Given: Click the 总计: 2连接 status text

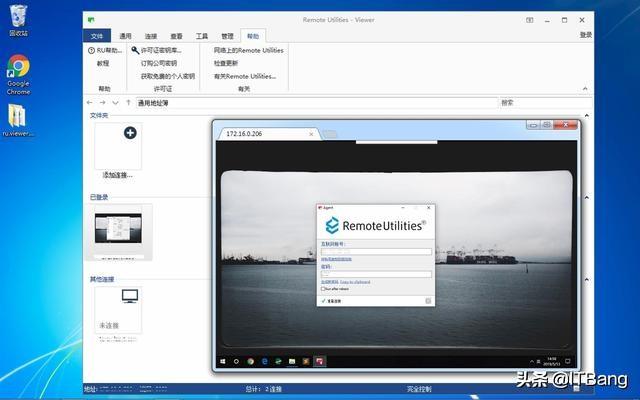Looking at the screenshot, I should [x=264, y=389].
